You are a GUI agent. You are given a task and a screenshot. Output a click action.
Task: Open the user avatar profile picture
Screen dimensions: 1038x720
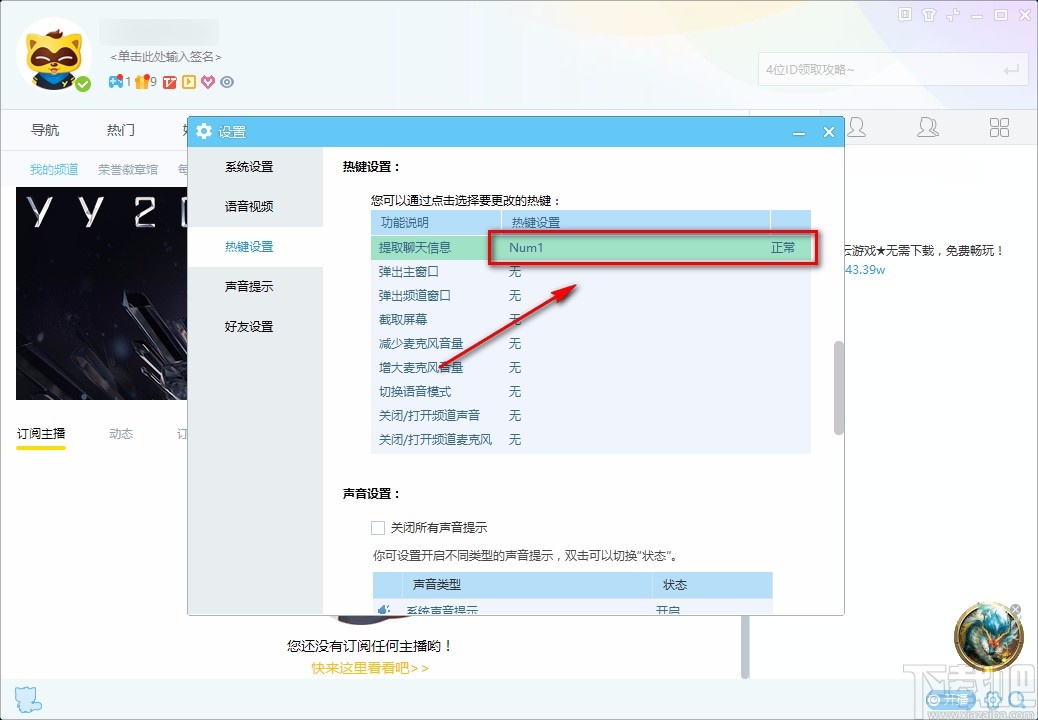pos(54,56)
